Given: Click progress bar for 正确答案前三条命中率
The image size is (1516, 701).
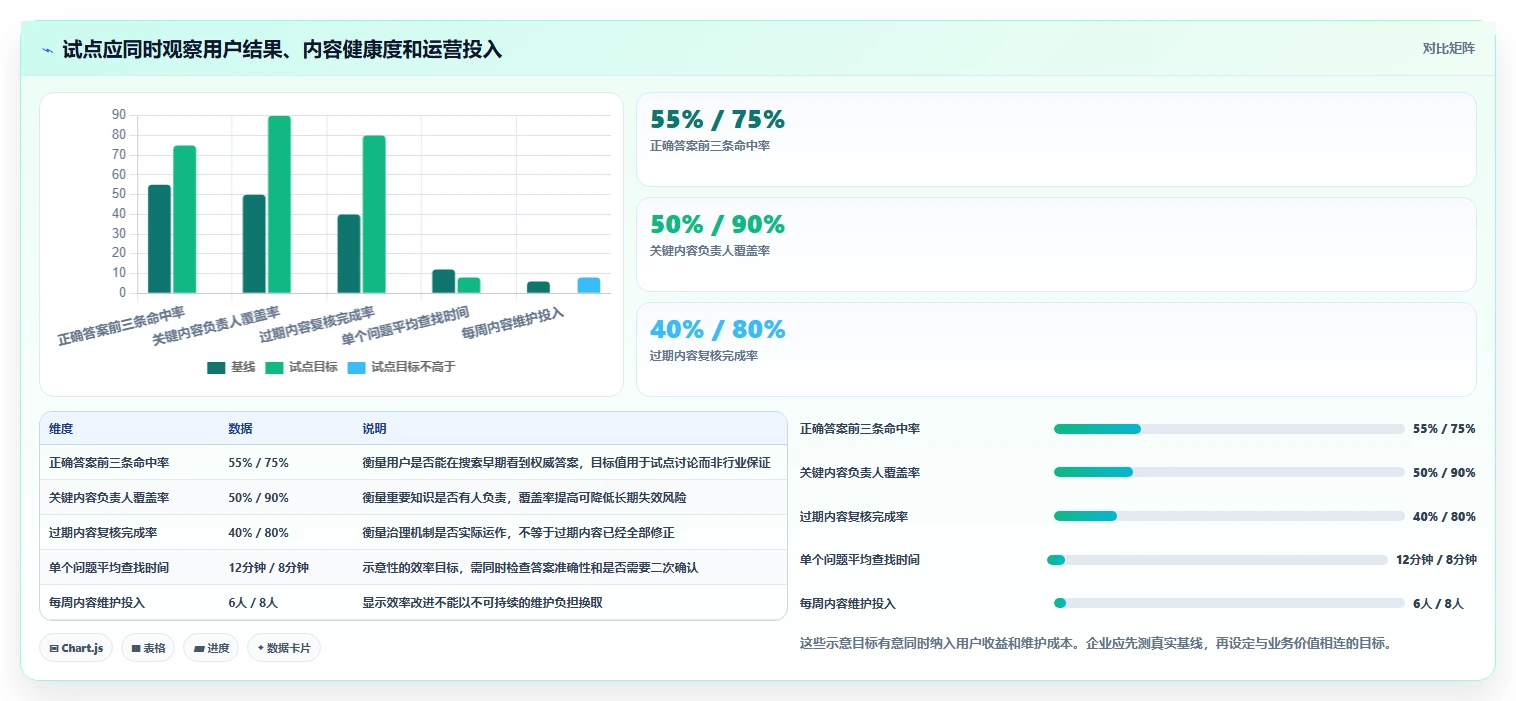Looking at the screenshot, I should point(1229,429).
